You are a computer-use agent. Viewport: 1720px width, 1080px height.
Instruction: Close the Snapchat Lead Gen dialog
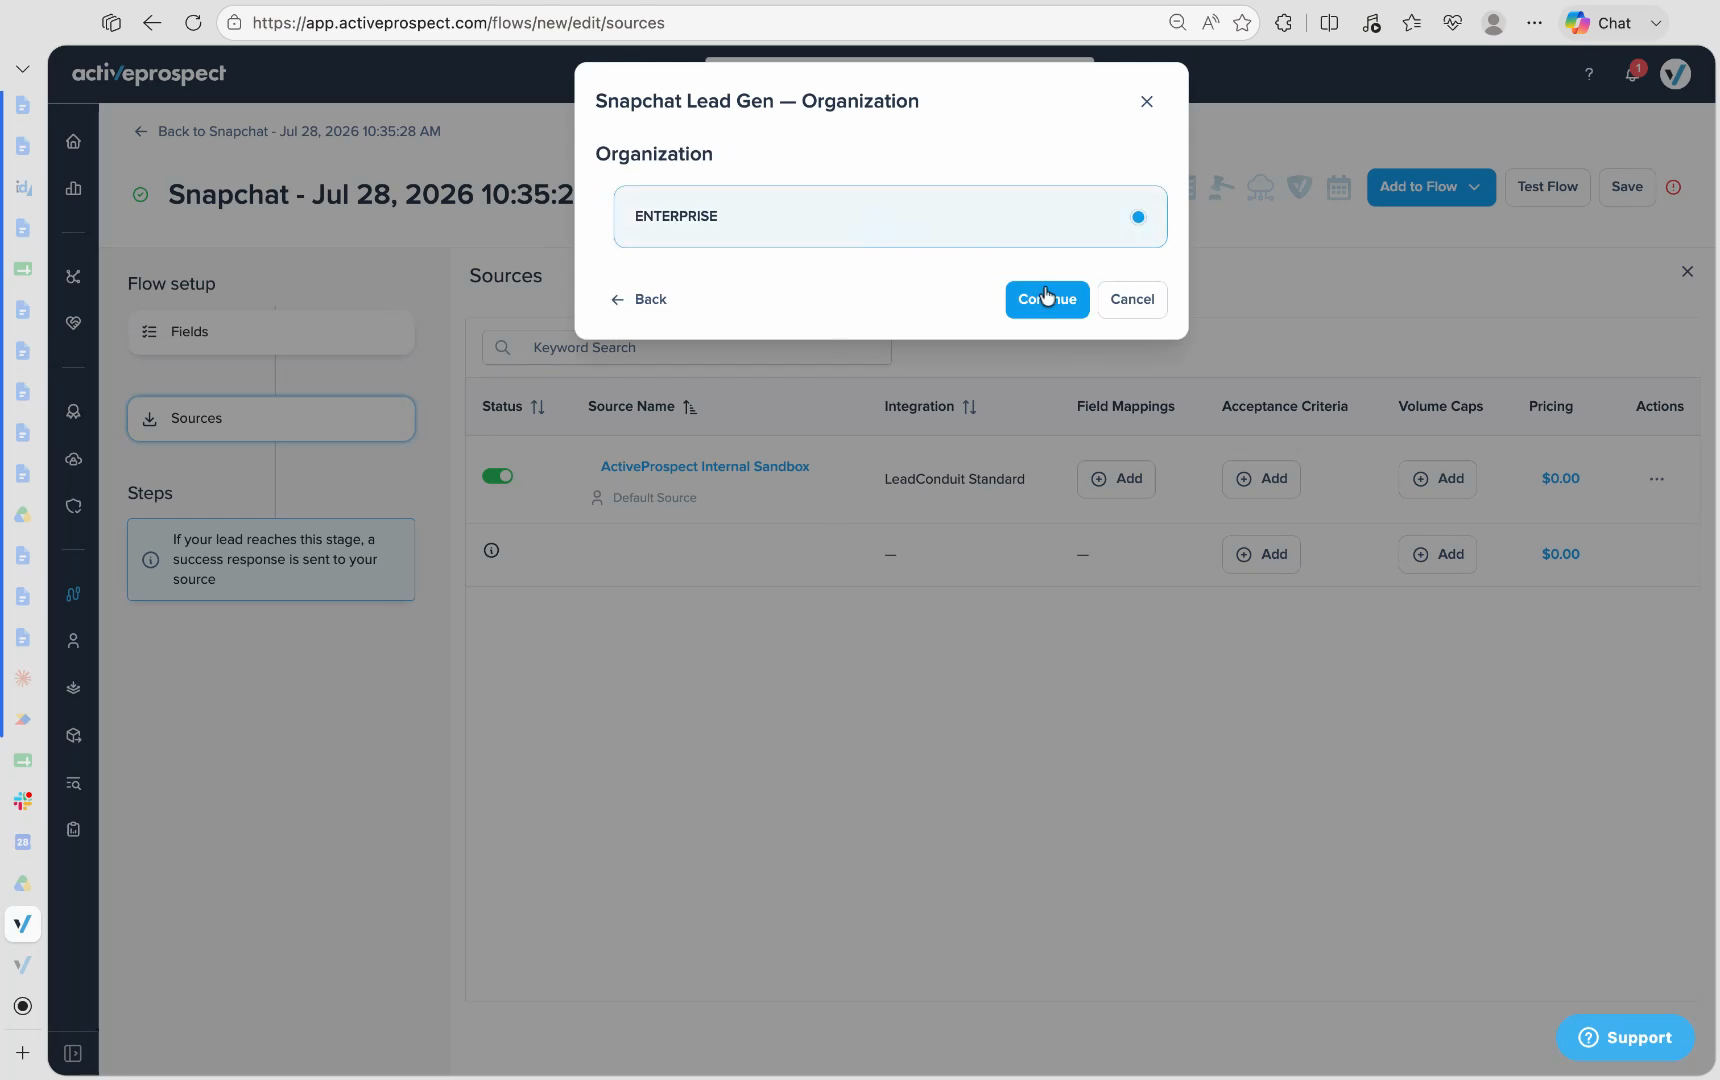point(1147,102)
